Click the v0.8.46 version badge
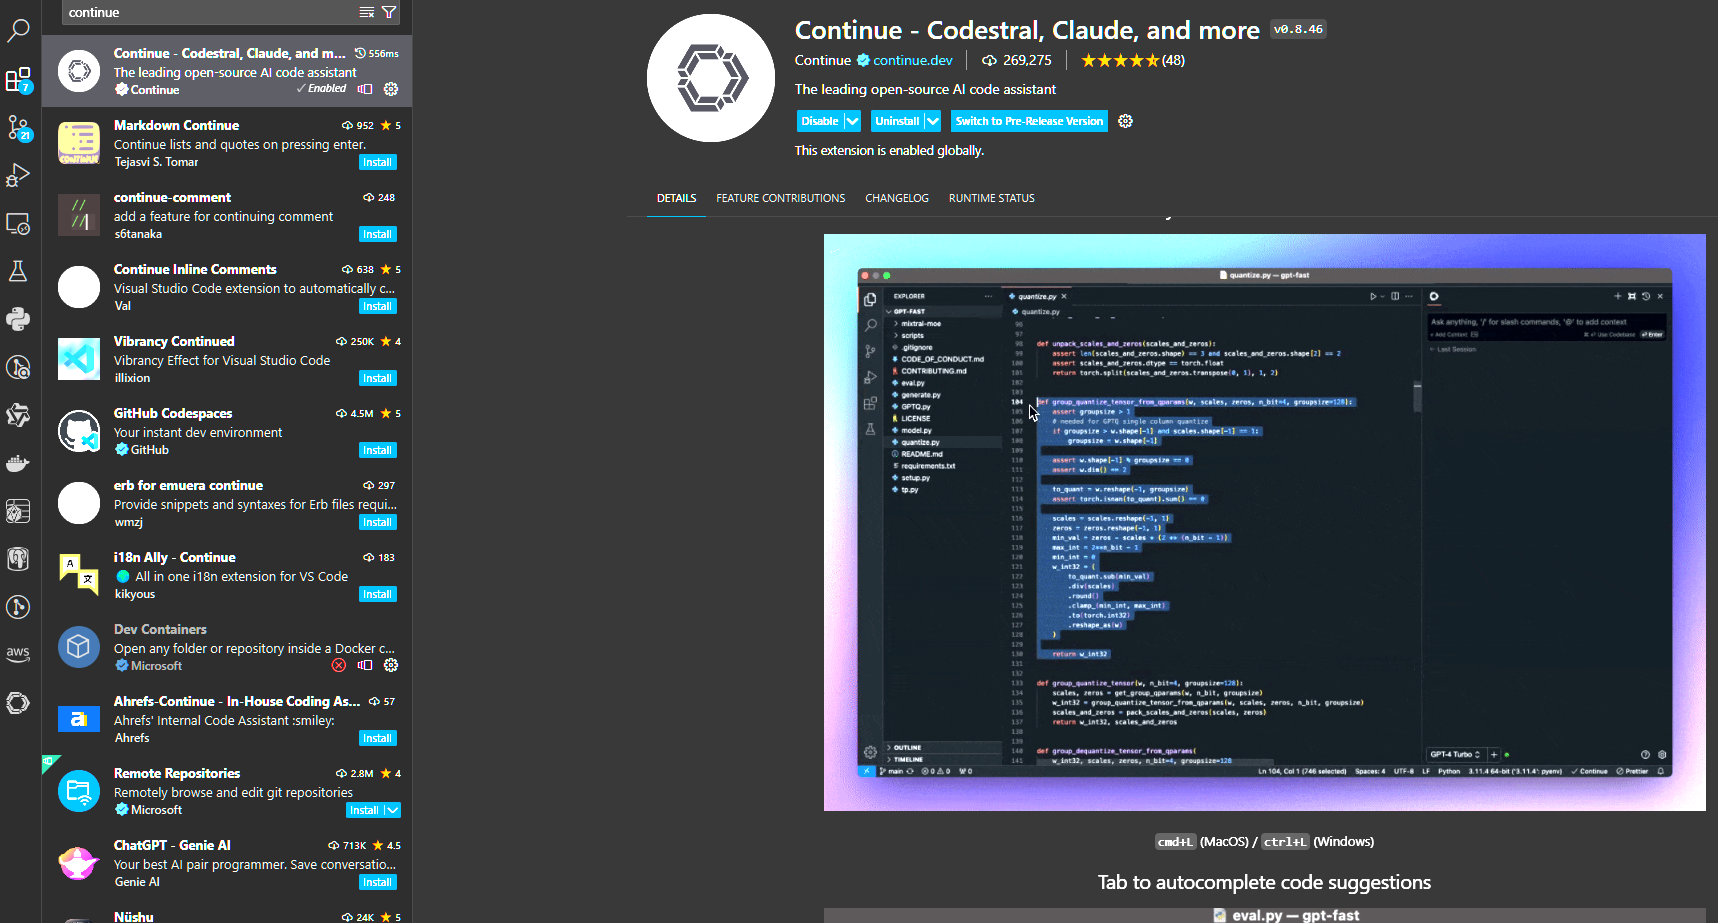Screen dimensions: 1718x923 click(1298, 29)
